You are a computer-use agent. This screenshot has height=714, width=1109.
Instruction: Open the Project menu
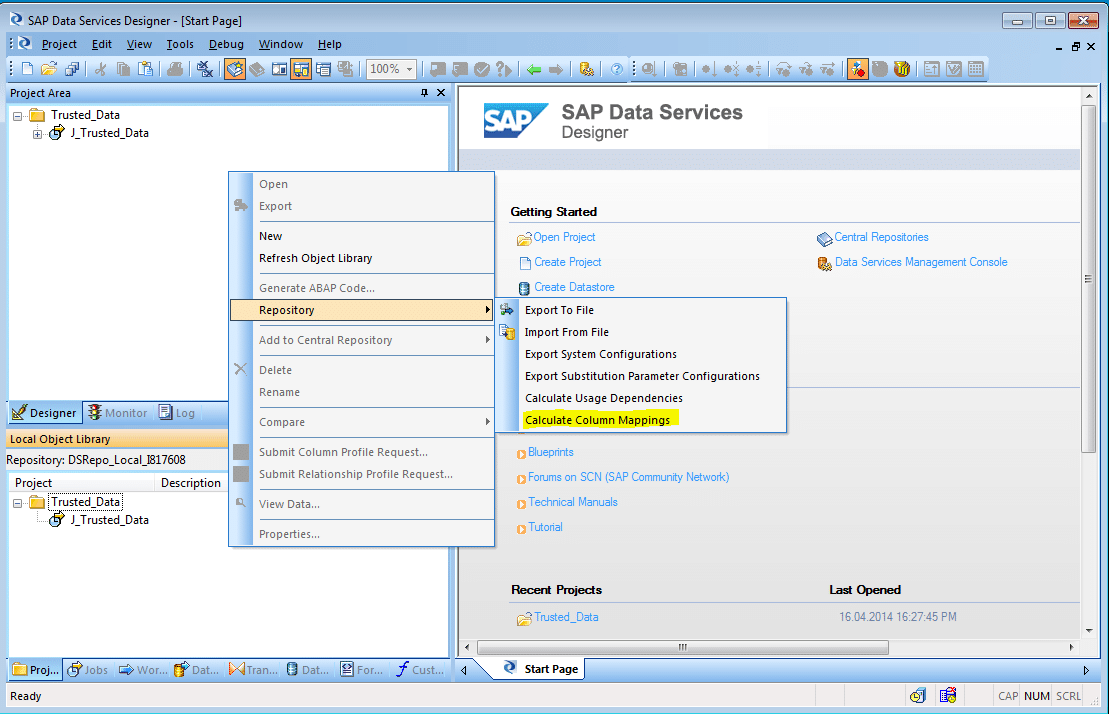[x=59, y=44]
